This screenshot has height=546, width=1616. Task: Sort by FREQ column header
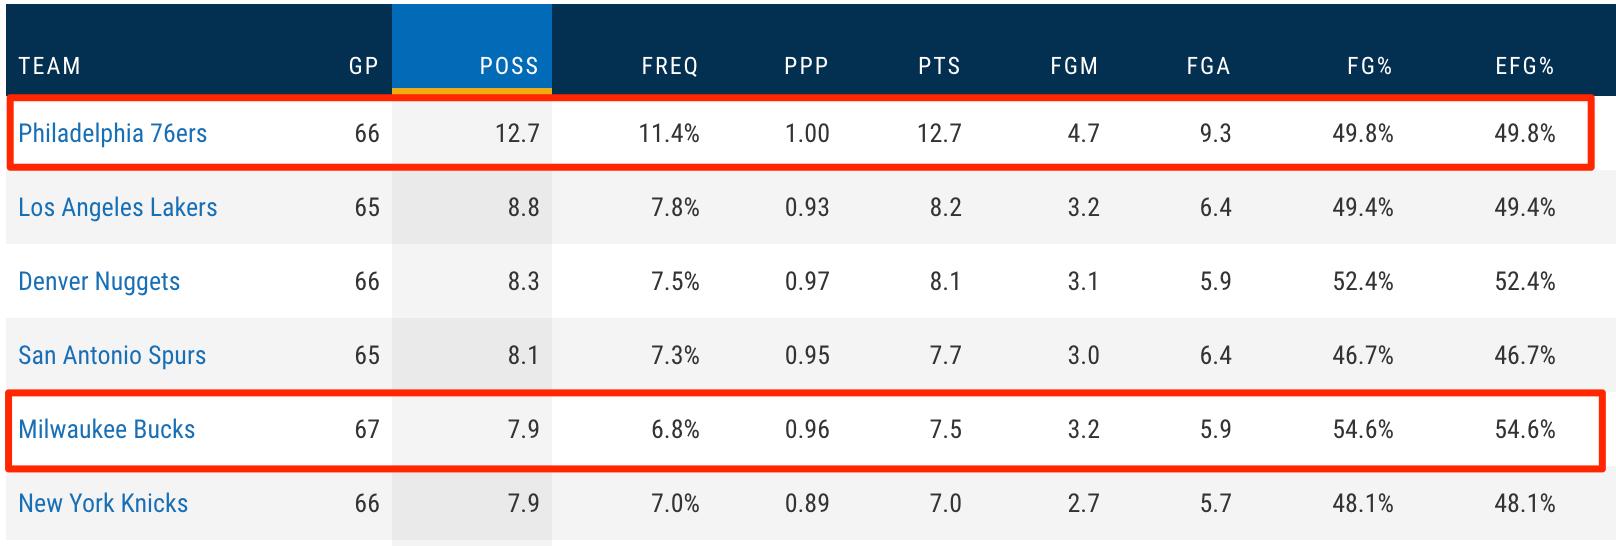[x=669, y=66]
